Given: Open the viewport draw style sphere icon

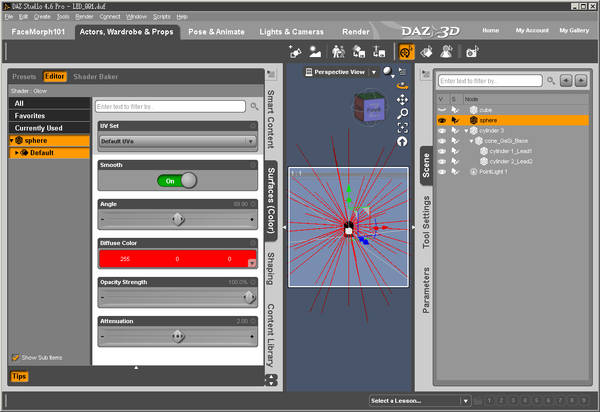Looking at the screenshot, I should tap(388, 72).
